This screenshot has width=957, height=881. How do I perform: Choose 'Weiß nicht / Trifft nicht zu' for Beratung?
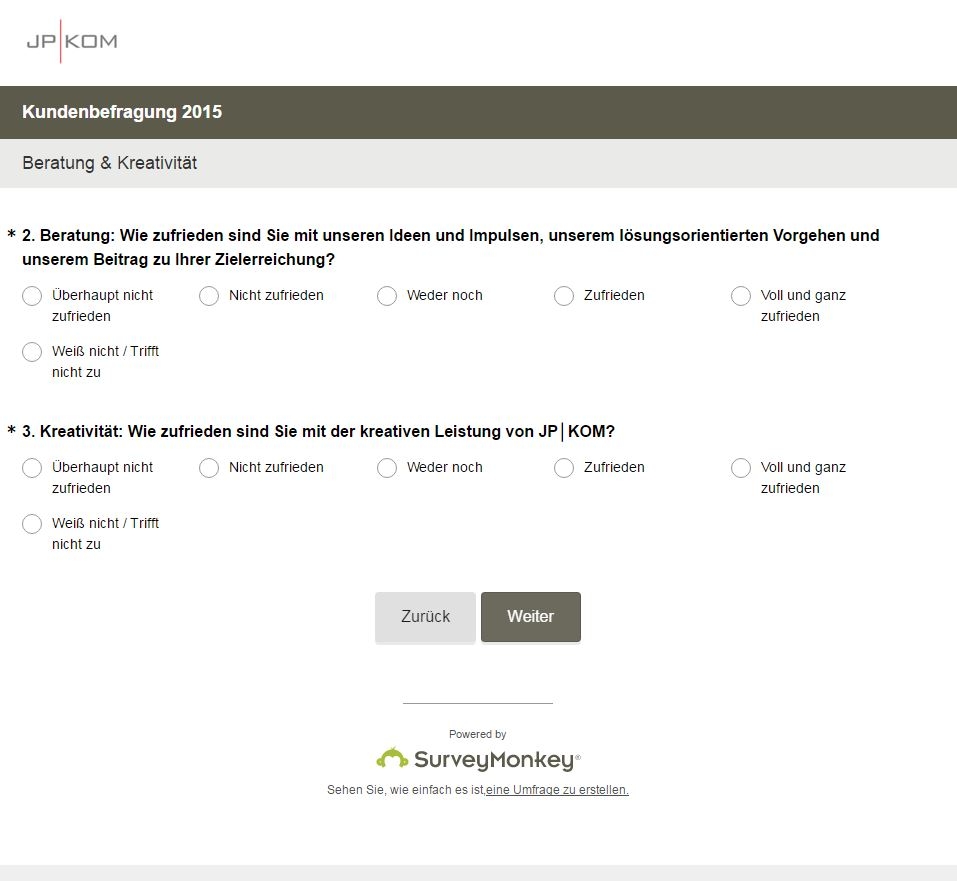pos(32,352)
